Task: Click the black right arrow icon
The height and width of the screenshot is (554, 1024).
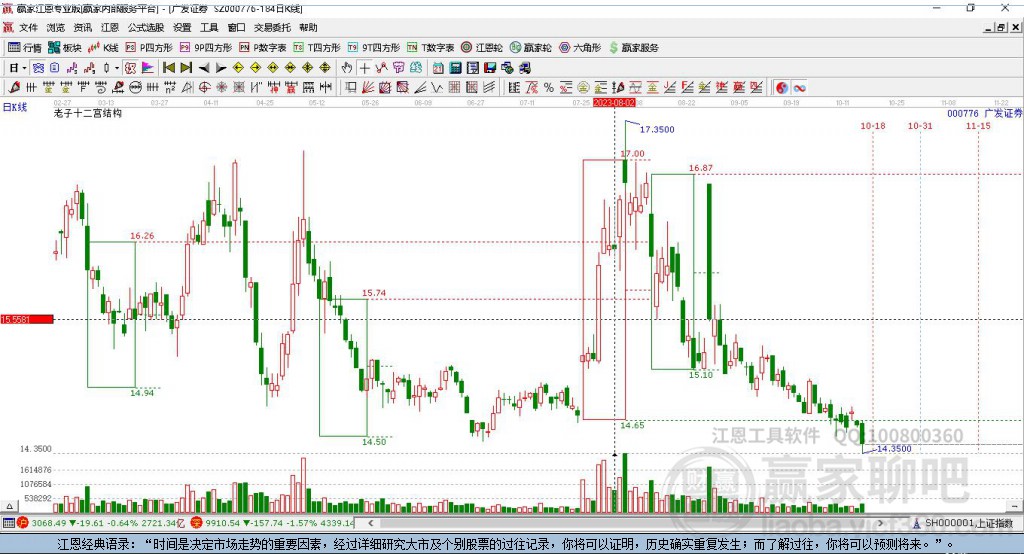Action: [221, 68]
